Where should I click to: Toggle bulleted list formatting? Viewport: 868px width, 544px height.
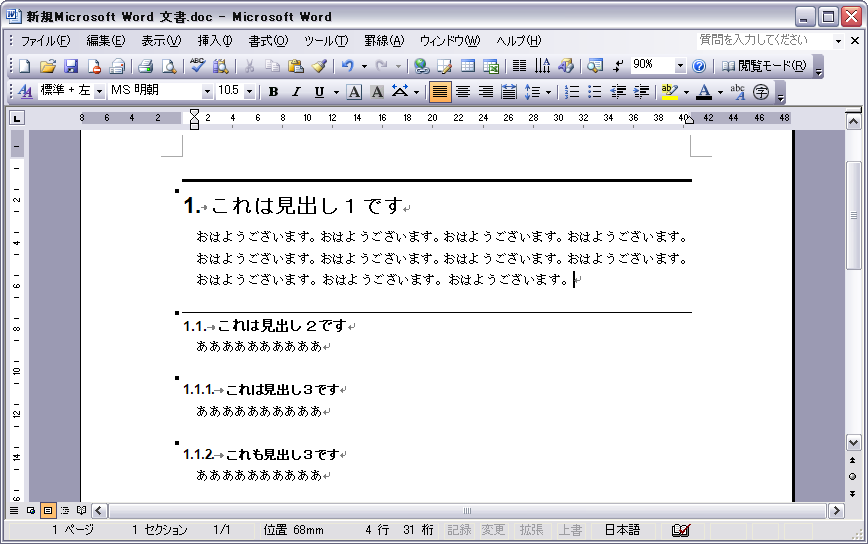tap(595, 92)
